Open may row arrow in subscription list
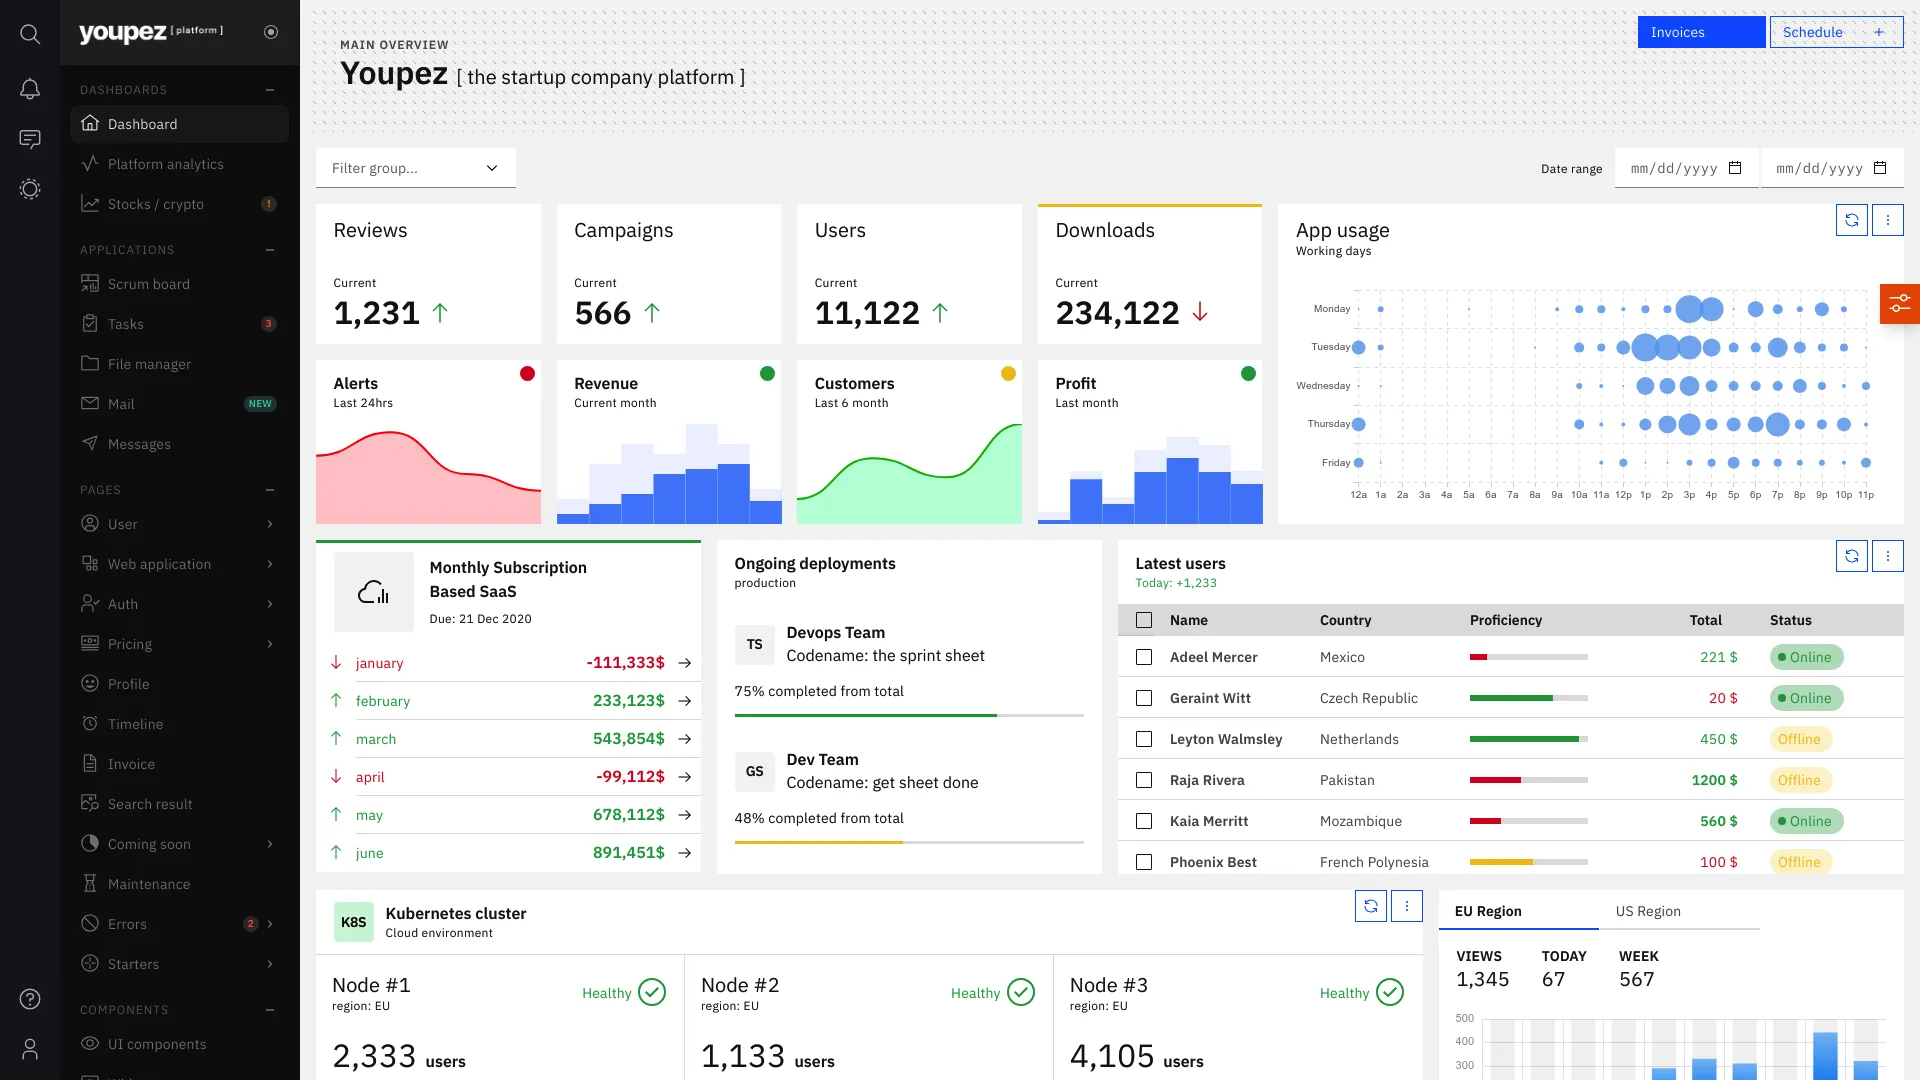1920x1080 pixels. [685, 815]
